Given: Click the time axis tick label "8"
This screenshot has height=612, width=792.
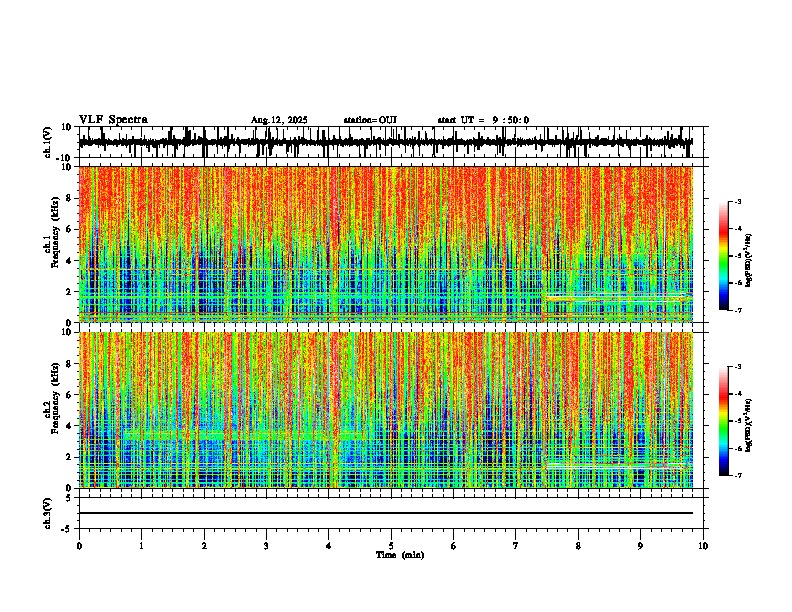Looking at the screenshot, I should tap(578, 546).
